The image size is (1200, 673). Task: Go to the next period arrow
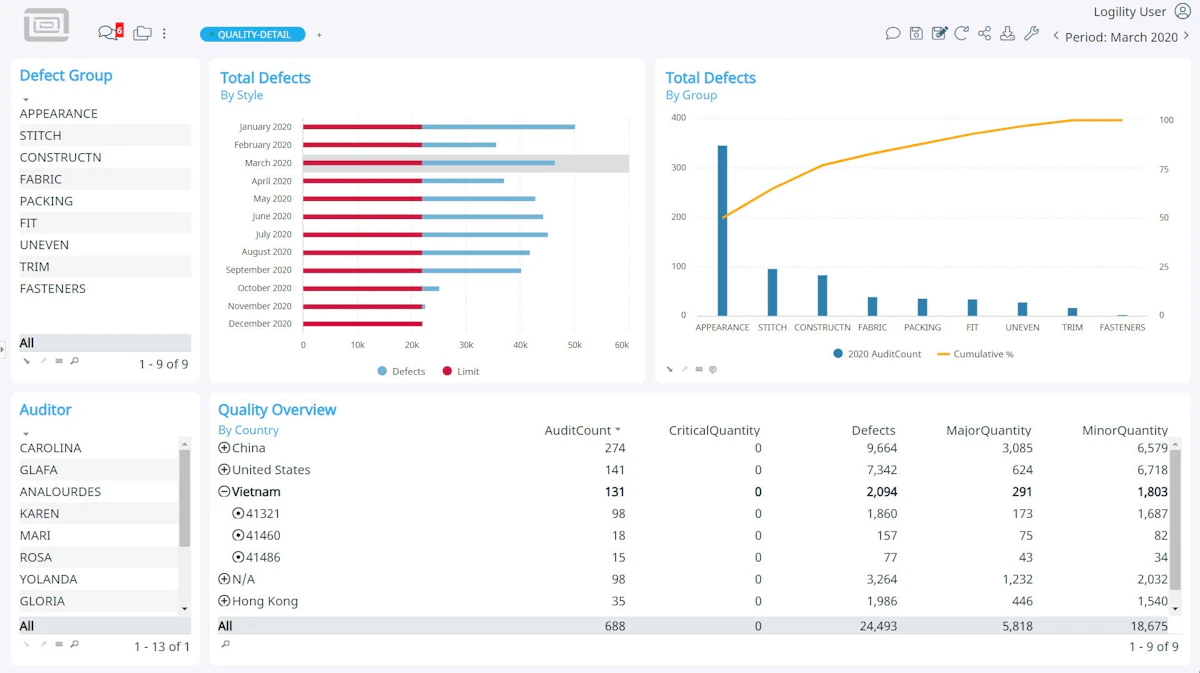pyautogui.click(x=1187, y=36)
